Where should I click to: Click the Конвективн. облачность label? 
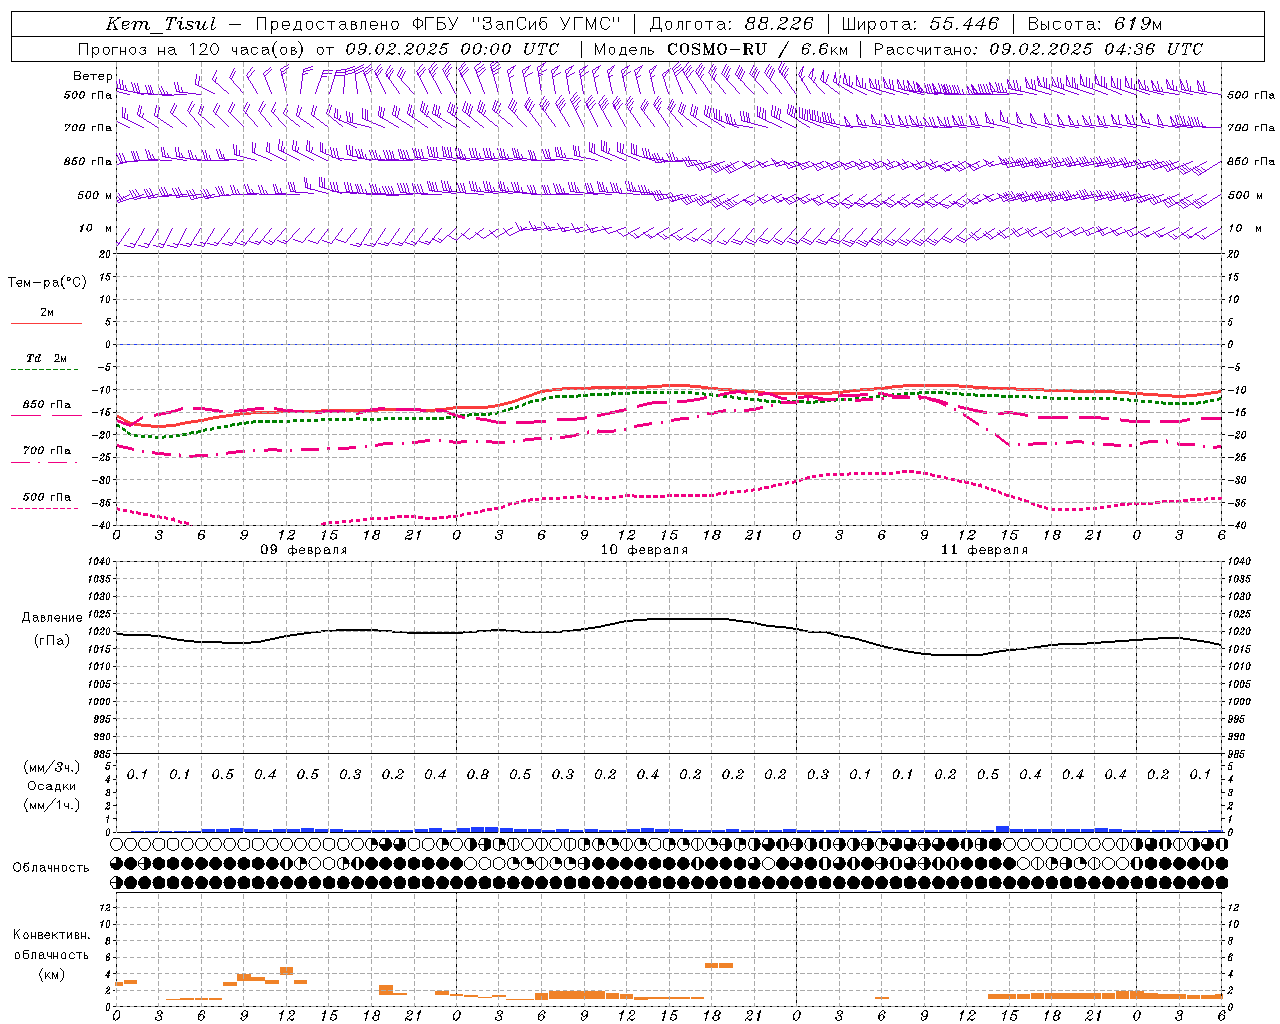click(51, 945)
